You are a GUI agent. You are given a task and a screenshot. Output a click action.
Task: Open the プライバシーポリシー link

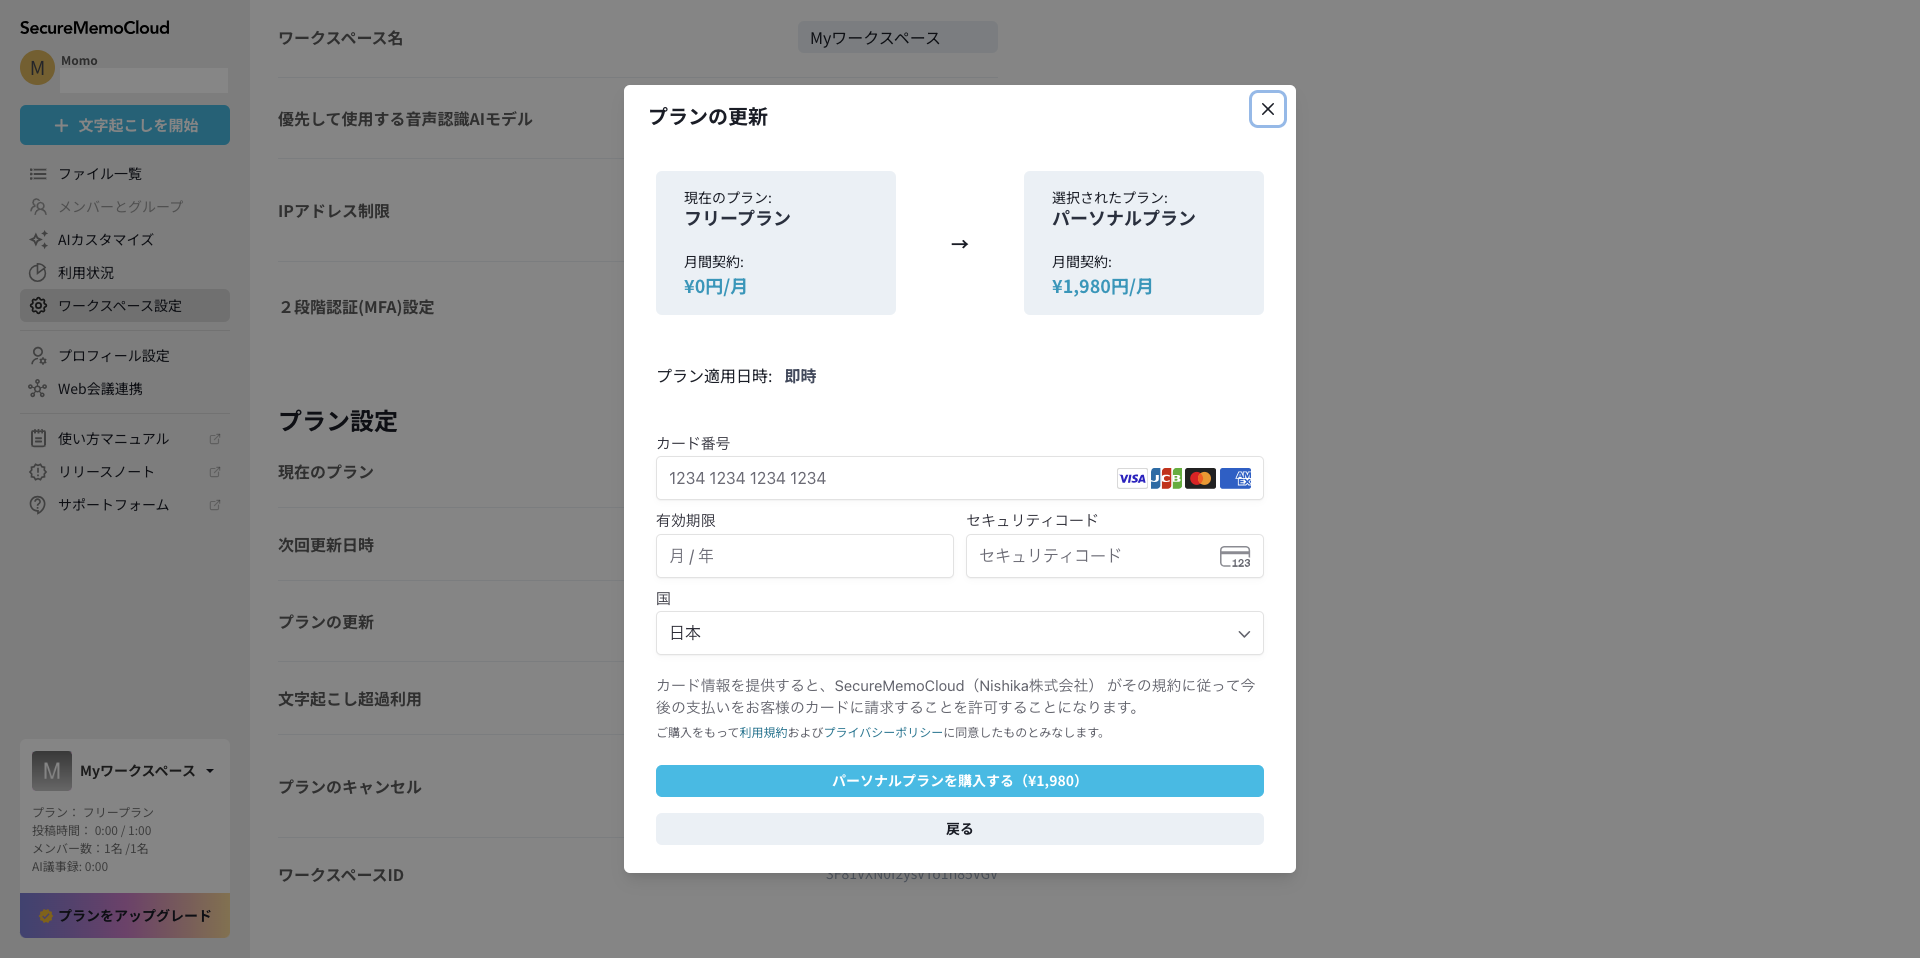pos(883,733)
